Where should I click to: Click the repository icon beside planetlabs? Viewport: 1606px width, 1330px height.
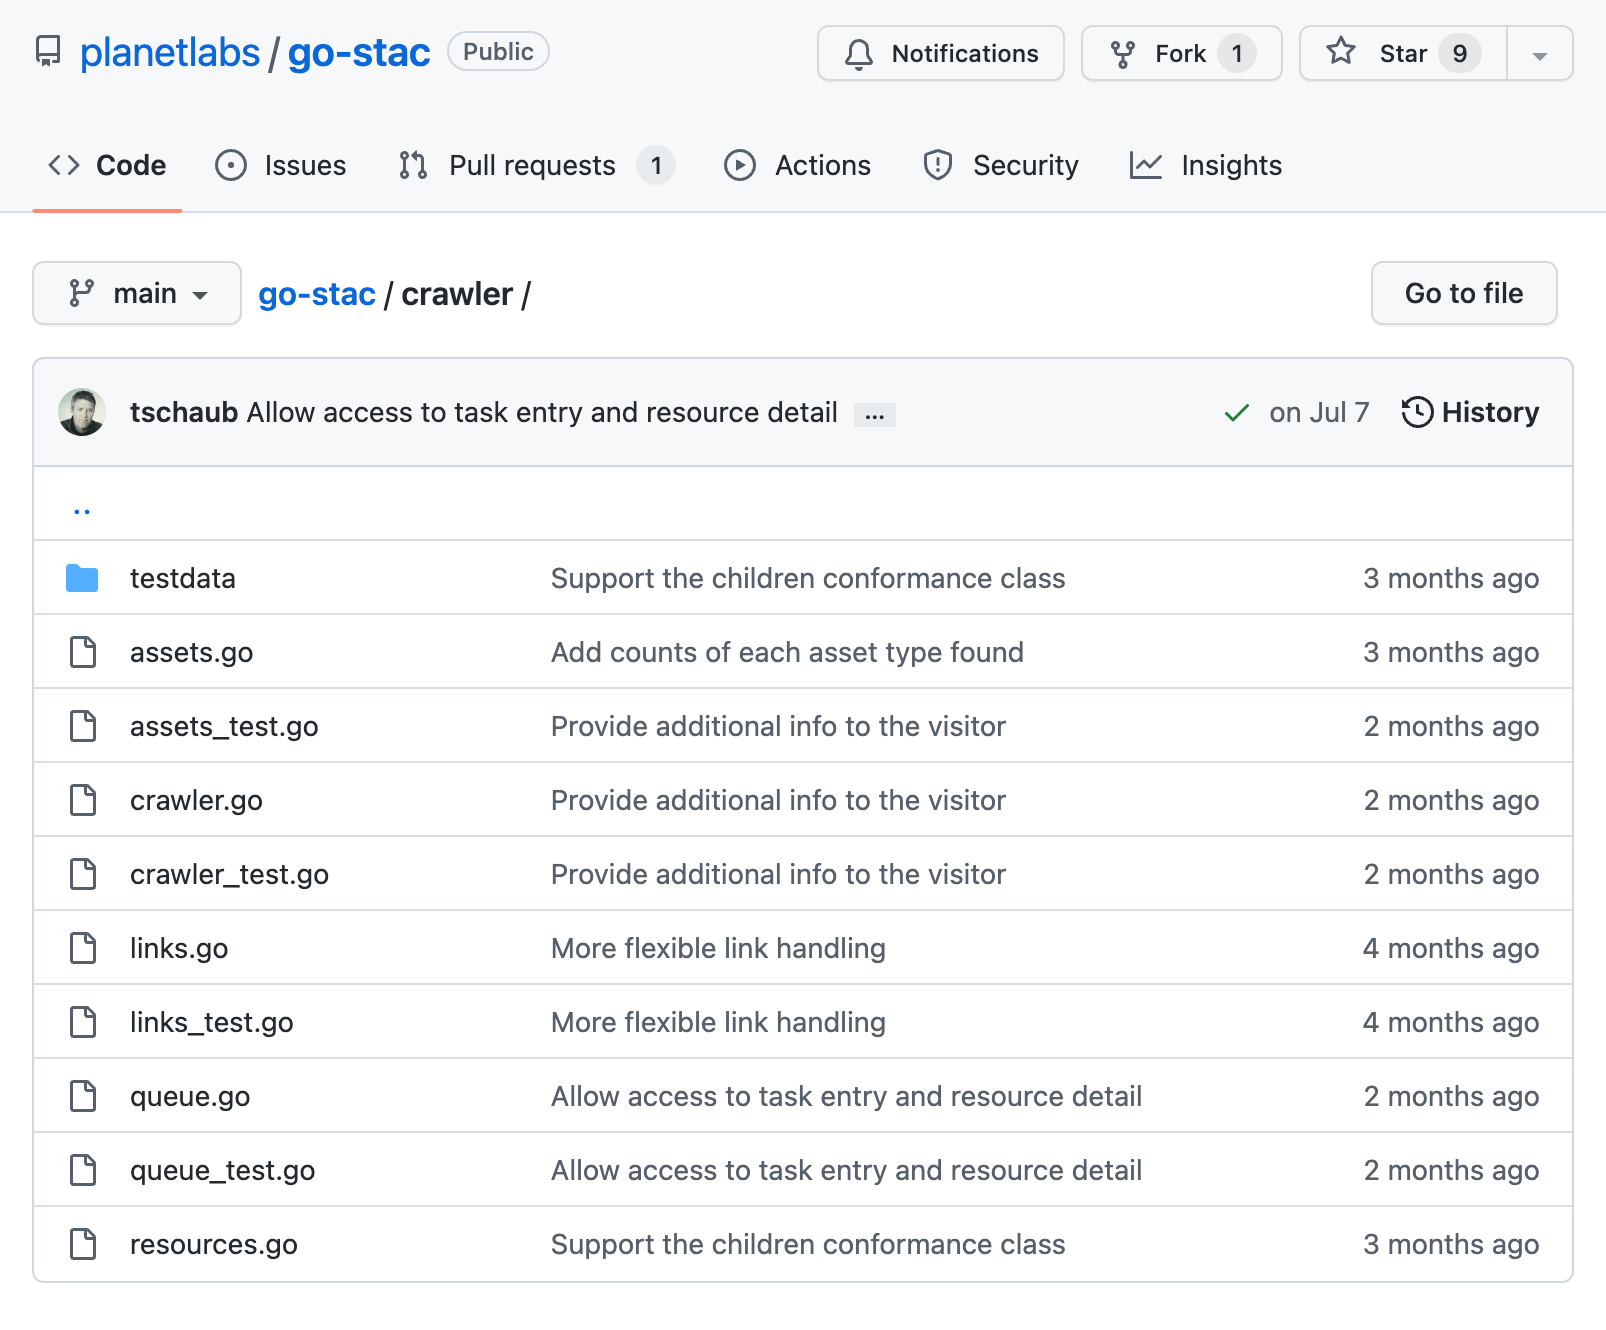48,52
